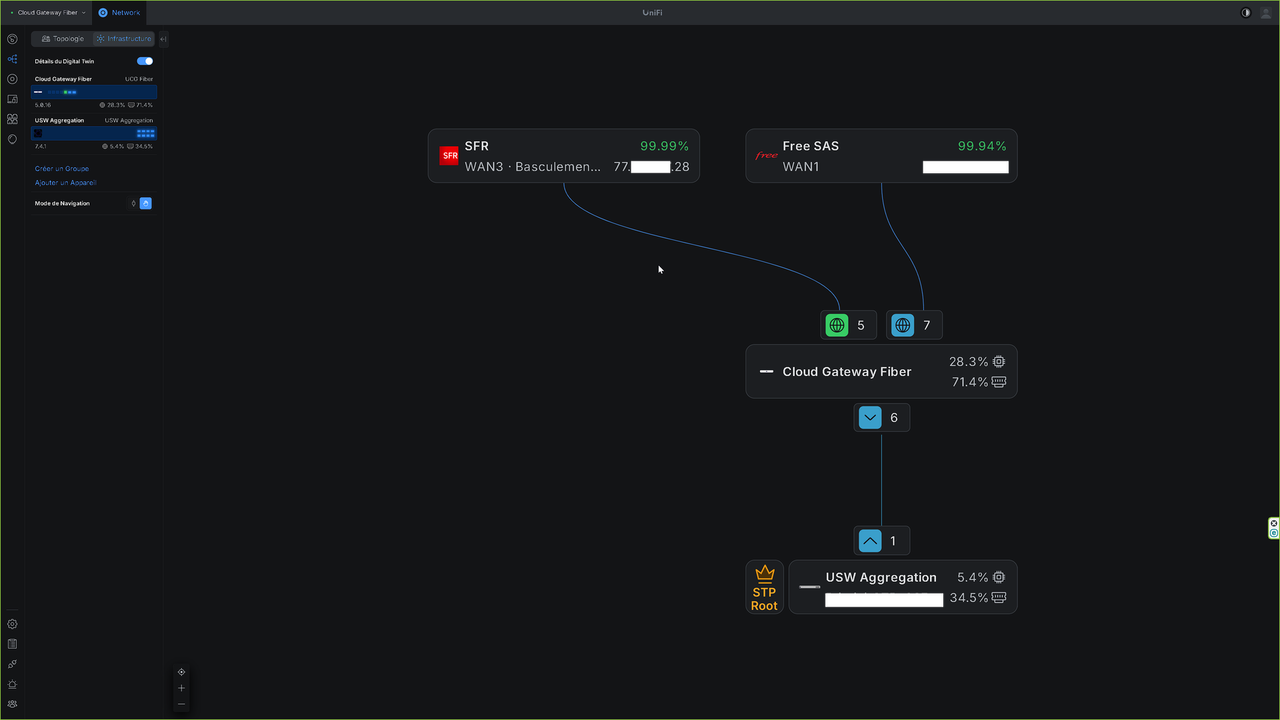Click blue globe port 7 icon
Image resolution: width=1280 pixels, height=720 pixels.
pyautogui.click(x=903, y=325)
